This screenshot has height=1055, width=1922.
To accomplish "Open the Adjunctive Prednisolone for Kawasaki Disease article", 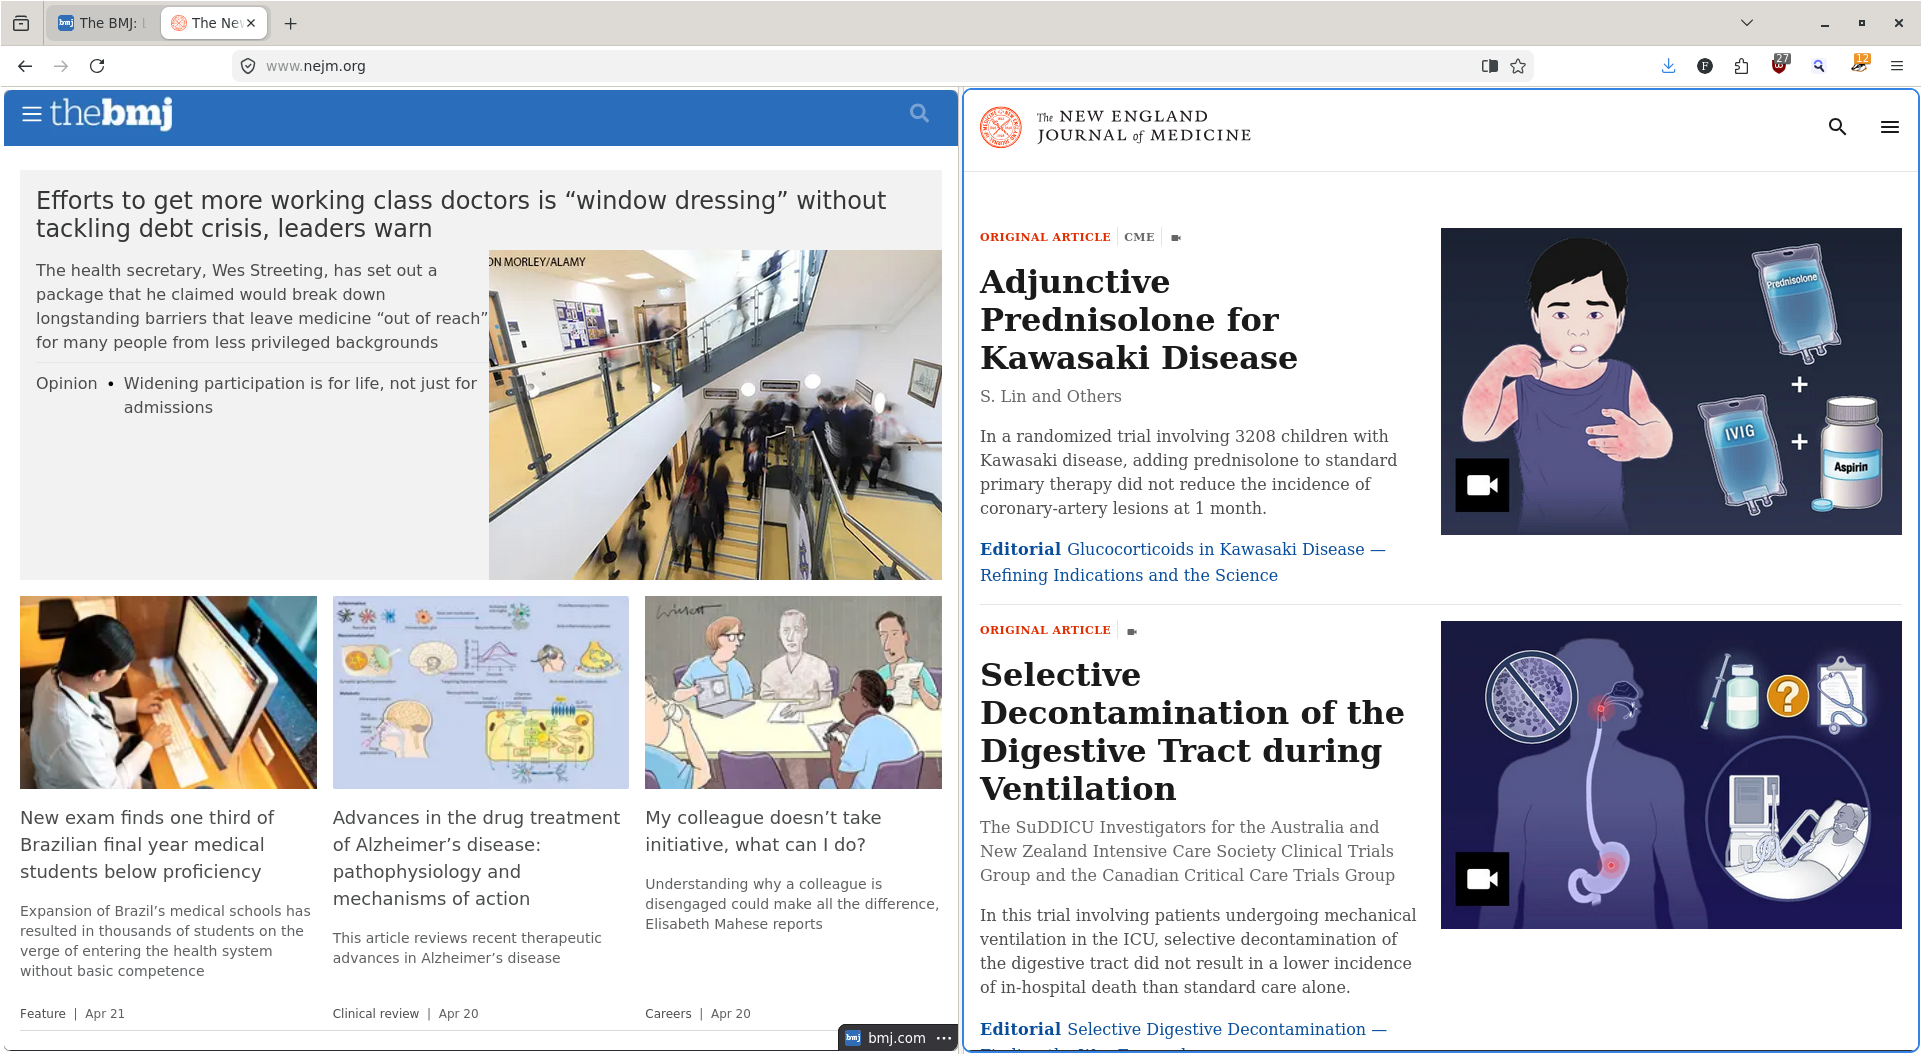I will point(1138,320).
